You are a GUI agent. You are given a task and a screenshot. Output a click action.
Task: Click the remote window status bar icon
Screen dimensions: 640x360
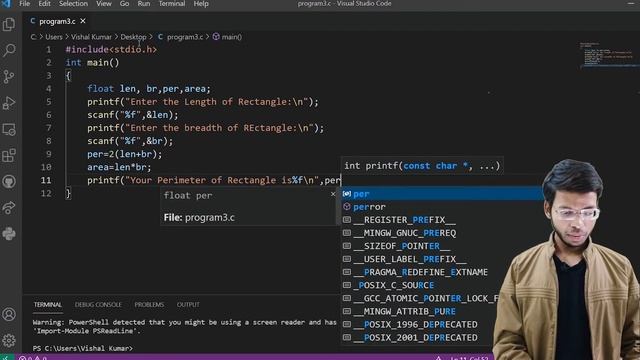click(7, 358)
